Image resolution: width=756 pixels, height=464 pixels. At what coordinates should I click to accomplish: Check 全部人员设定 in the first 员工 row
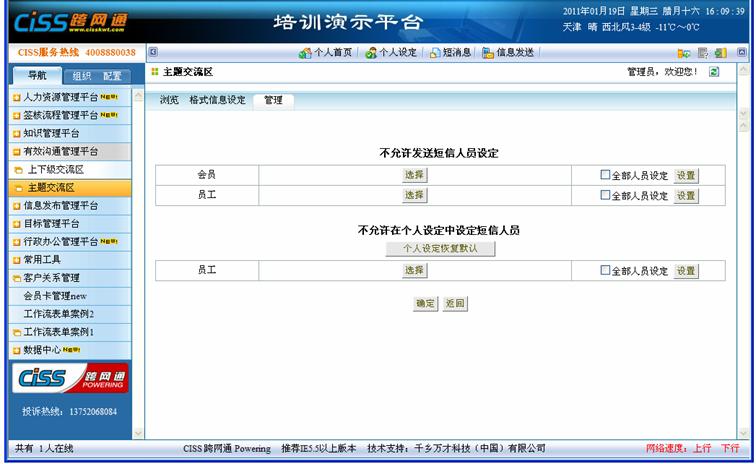605,195
